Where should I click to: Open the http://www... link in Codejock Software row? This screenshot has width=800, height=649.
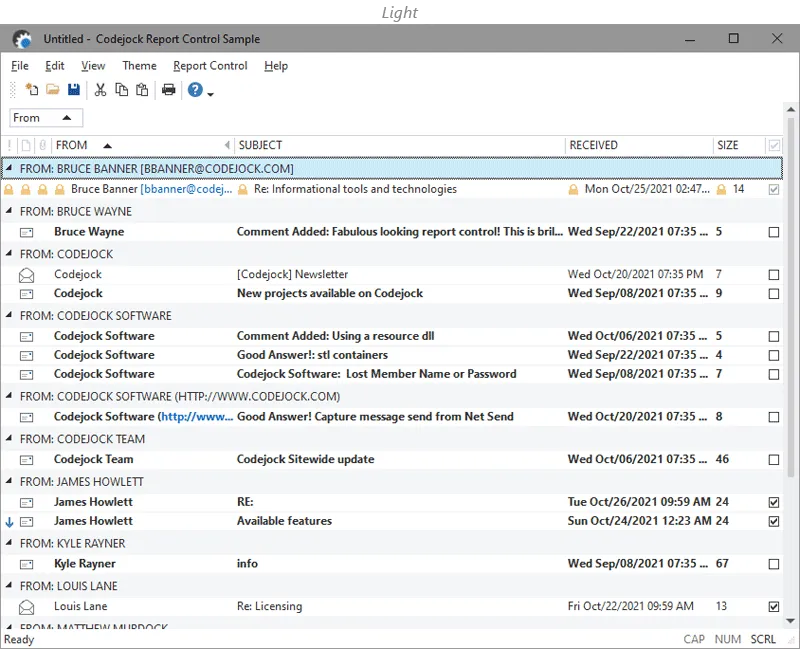point(197,417)
